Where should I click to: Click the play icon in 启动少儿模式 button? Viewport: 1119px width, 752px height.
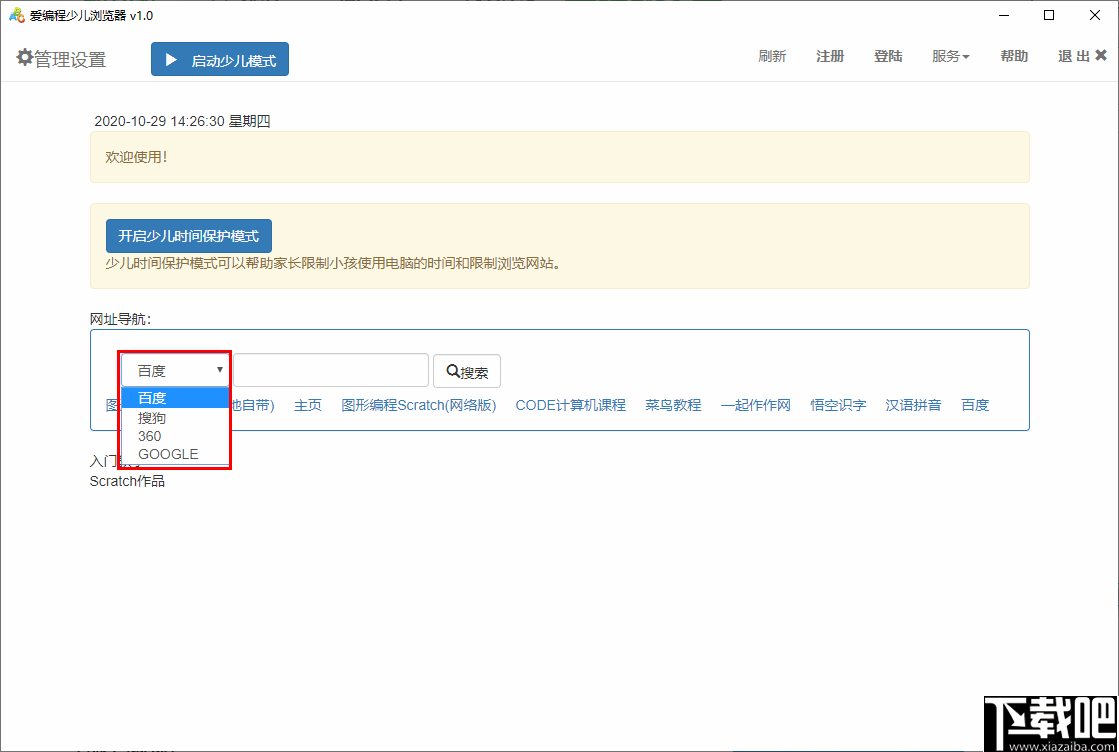point(171,60)
